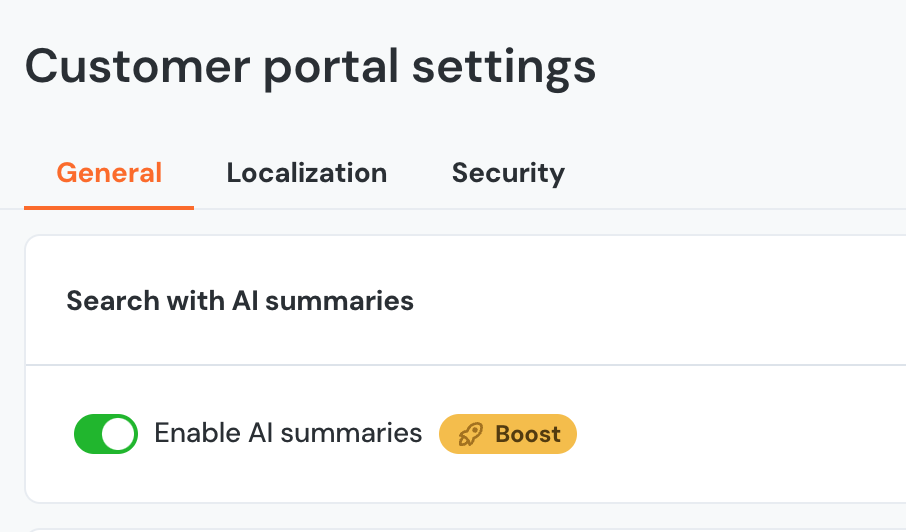Click the "Boost" text in the badge
This screenshot has width=906, height=532.
[528, 434]
